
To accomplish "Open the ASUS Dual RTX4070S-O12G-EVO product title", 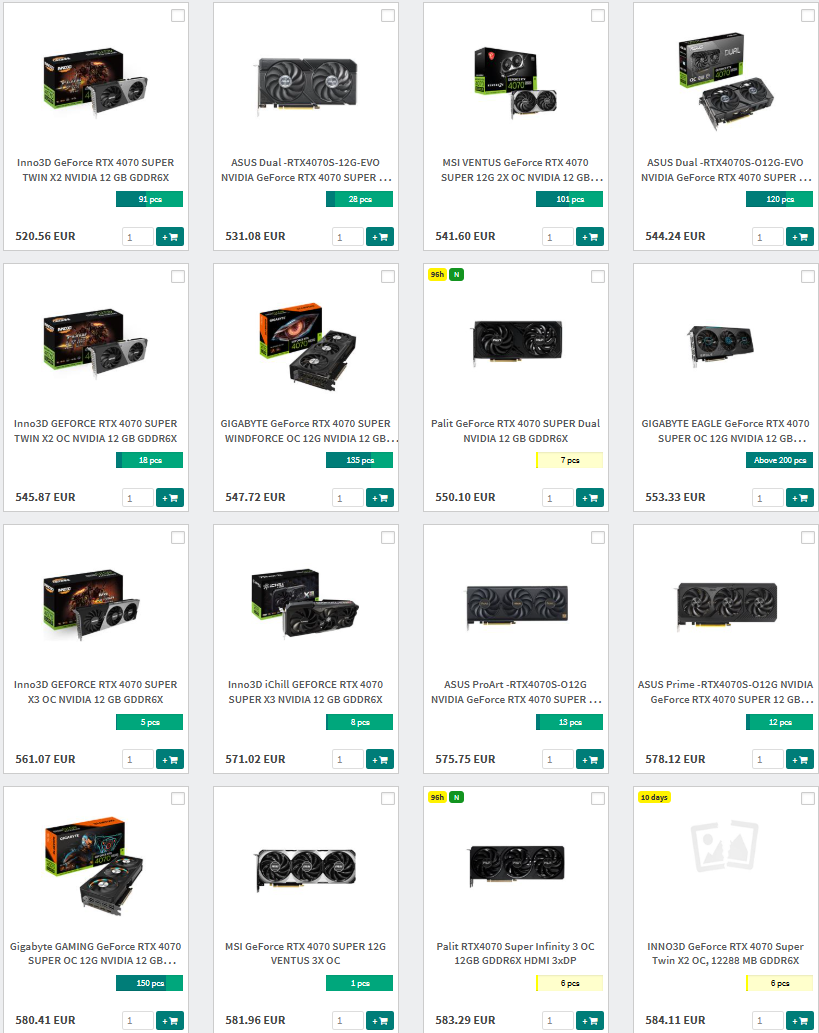I will coord(725,170).
